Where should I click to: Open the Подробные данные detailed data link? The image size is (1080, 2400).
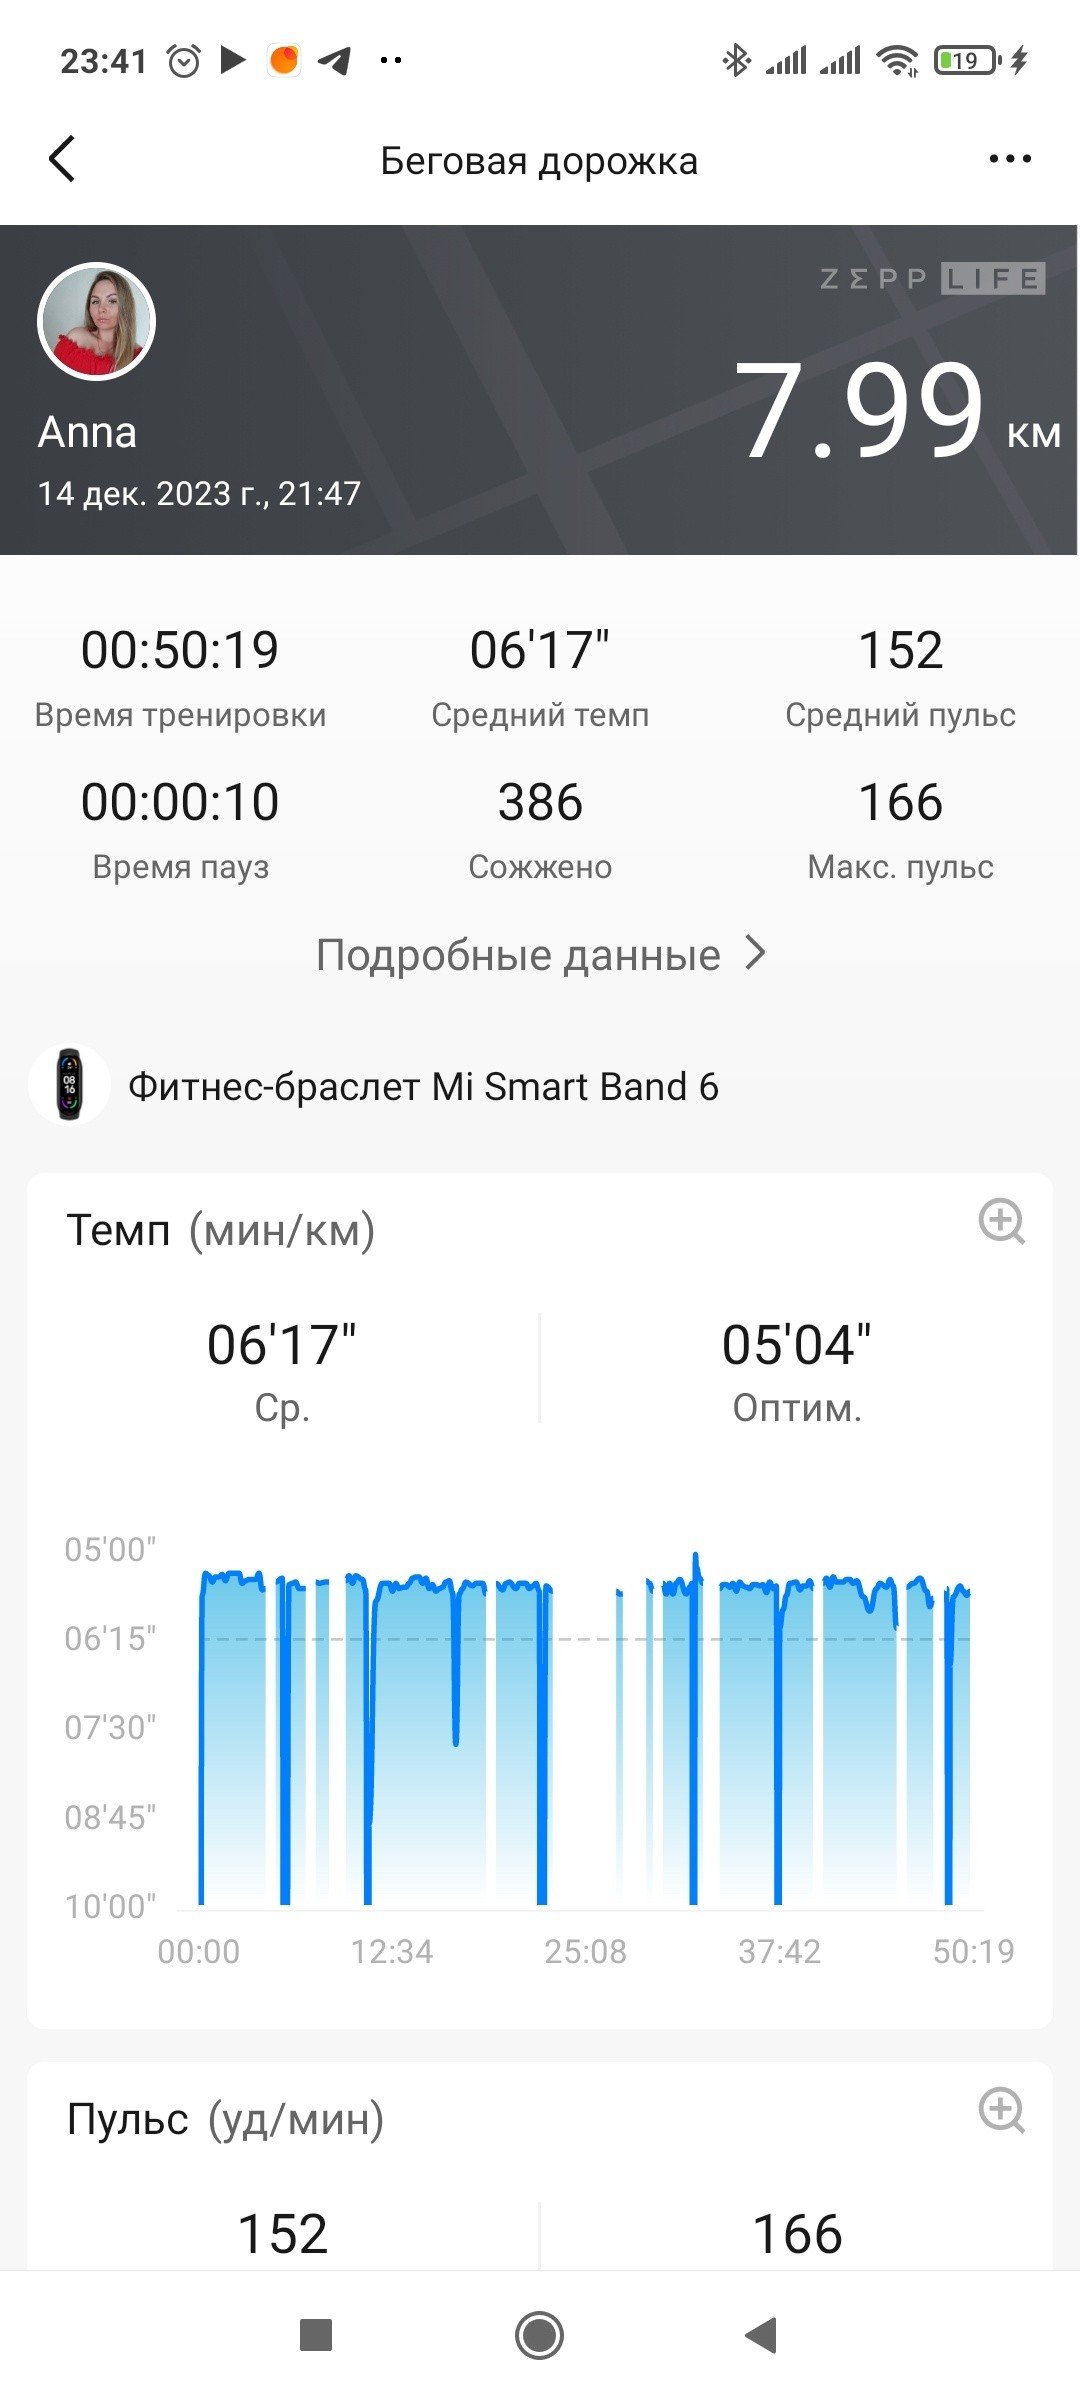(x=540, y=955)
